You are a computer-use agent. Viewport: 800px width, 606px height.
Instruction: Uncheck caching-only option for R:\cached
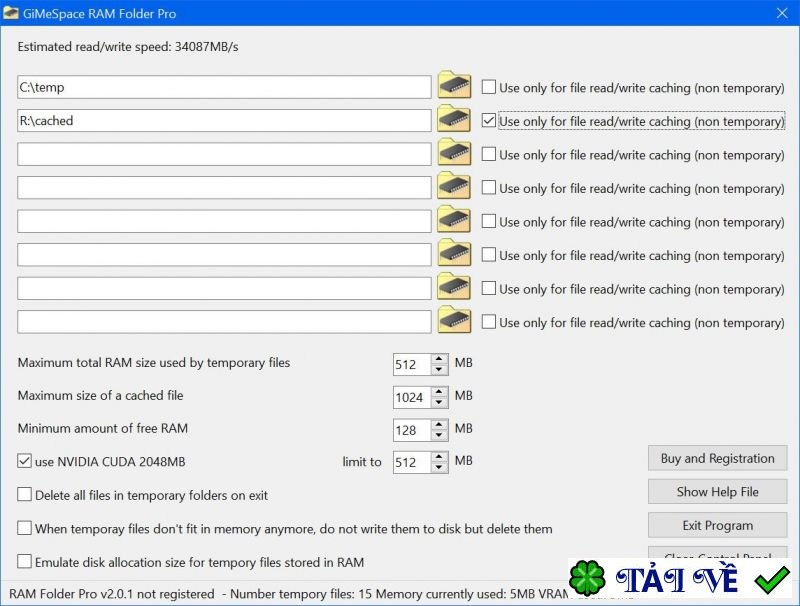pos(489,120)
